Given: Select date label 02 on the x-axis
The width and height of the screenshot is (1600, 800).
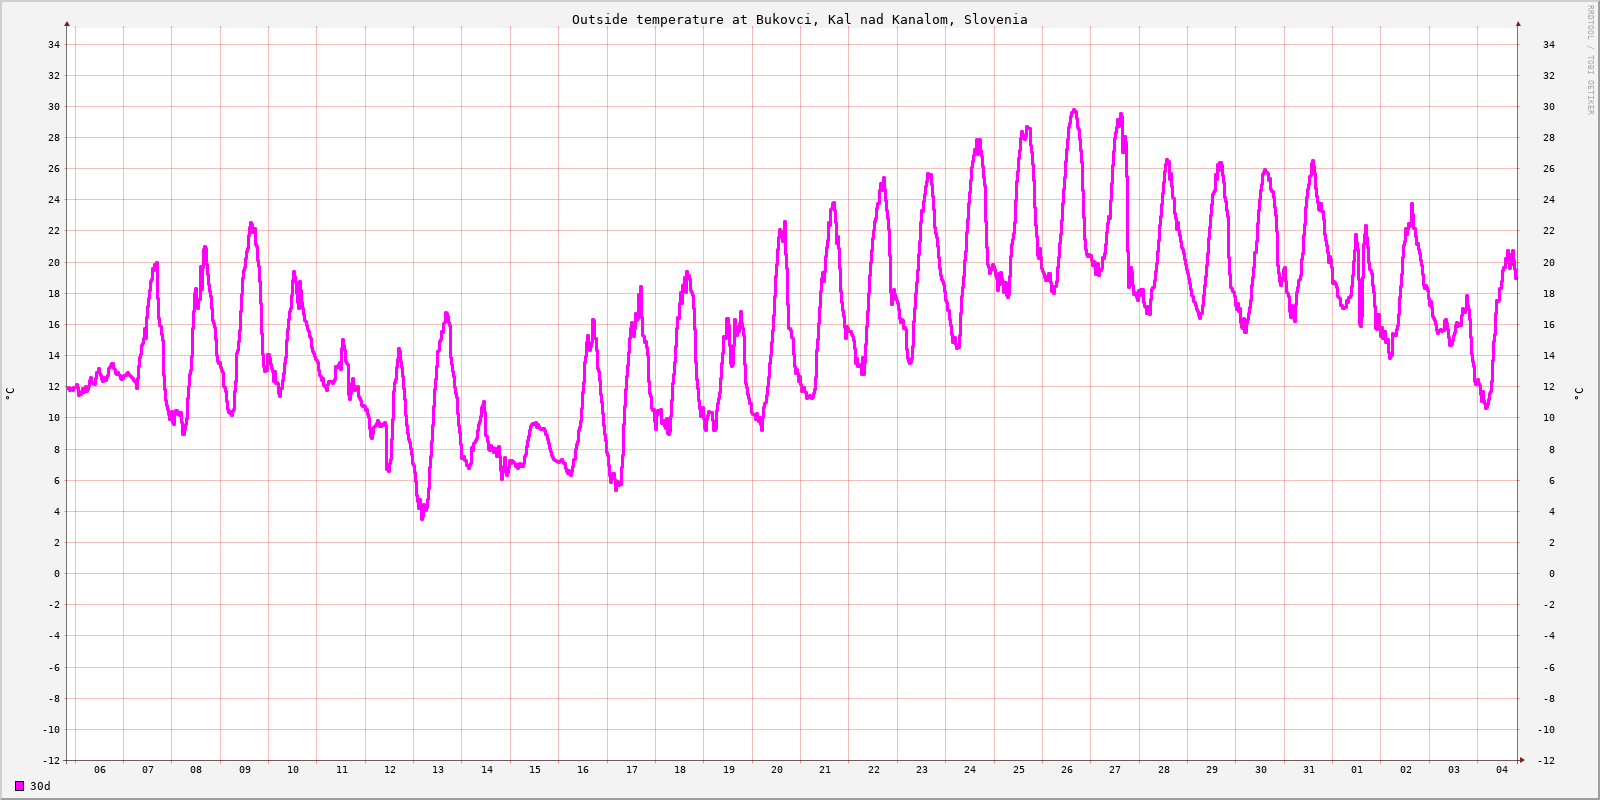Looking at the screenshot, I should coord(1406,770).
